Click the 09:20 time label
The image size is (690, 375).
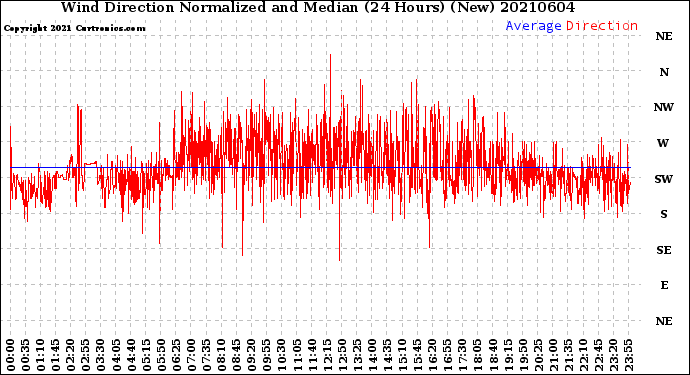tap(252, 355)
